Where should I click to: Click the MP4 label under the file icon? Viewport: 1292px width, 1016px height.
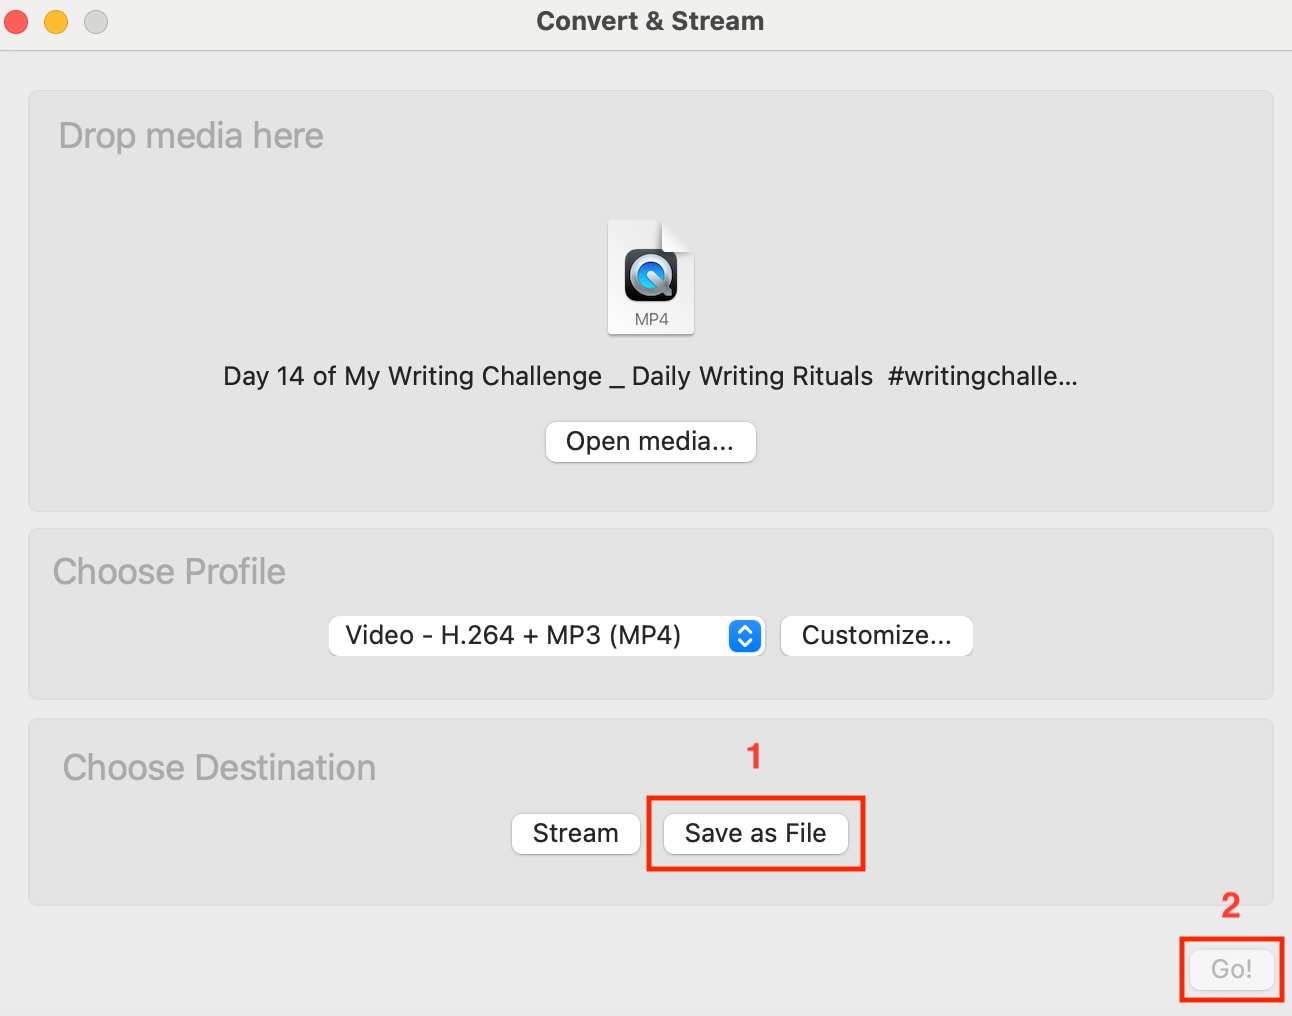coord(650,320)
